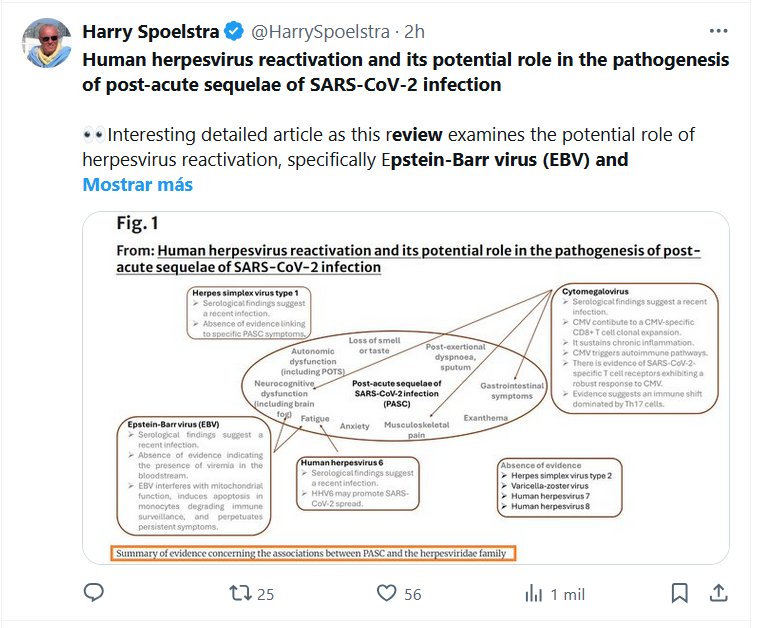Screen dimensions: 762x628
Task: Open the tweet via the 2h timestamp
Action: (x=414, y=32)
